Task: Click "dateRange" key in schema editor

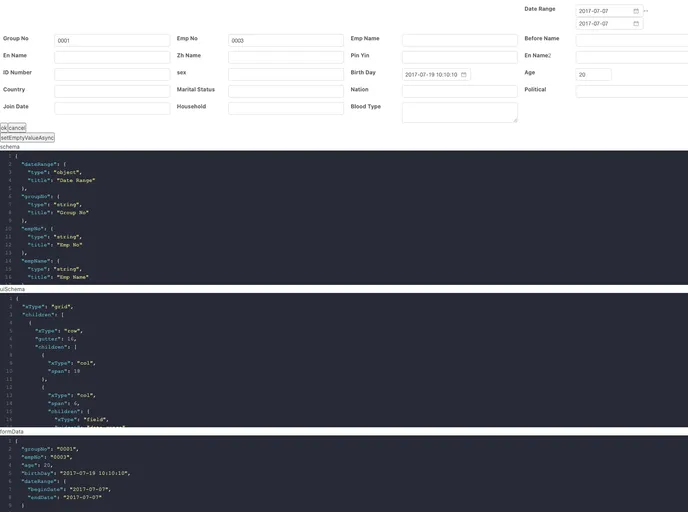Action: tap(40, 164)
